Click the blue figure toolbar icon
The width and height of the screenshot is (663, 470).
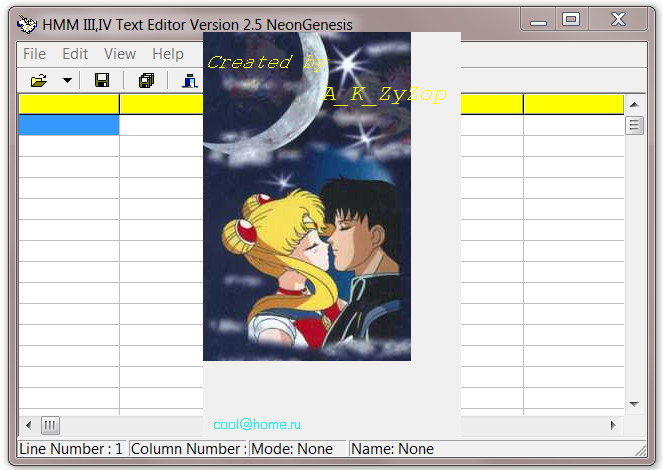[x=190, y=80]
